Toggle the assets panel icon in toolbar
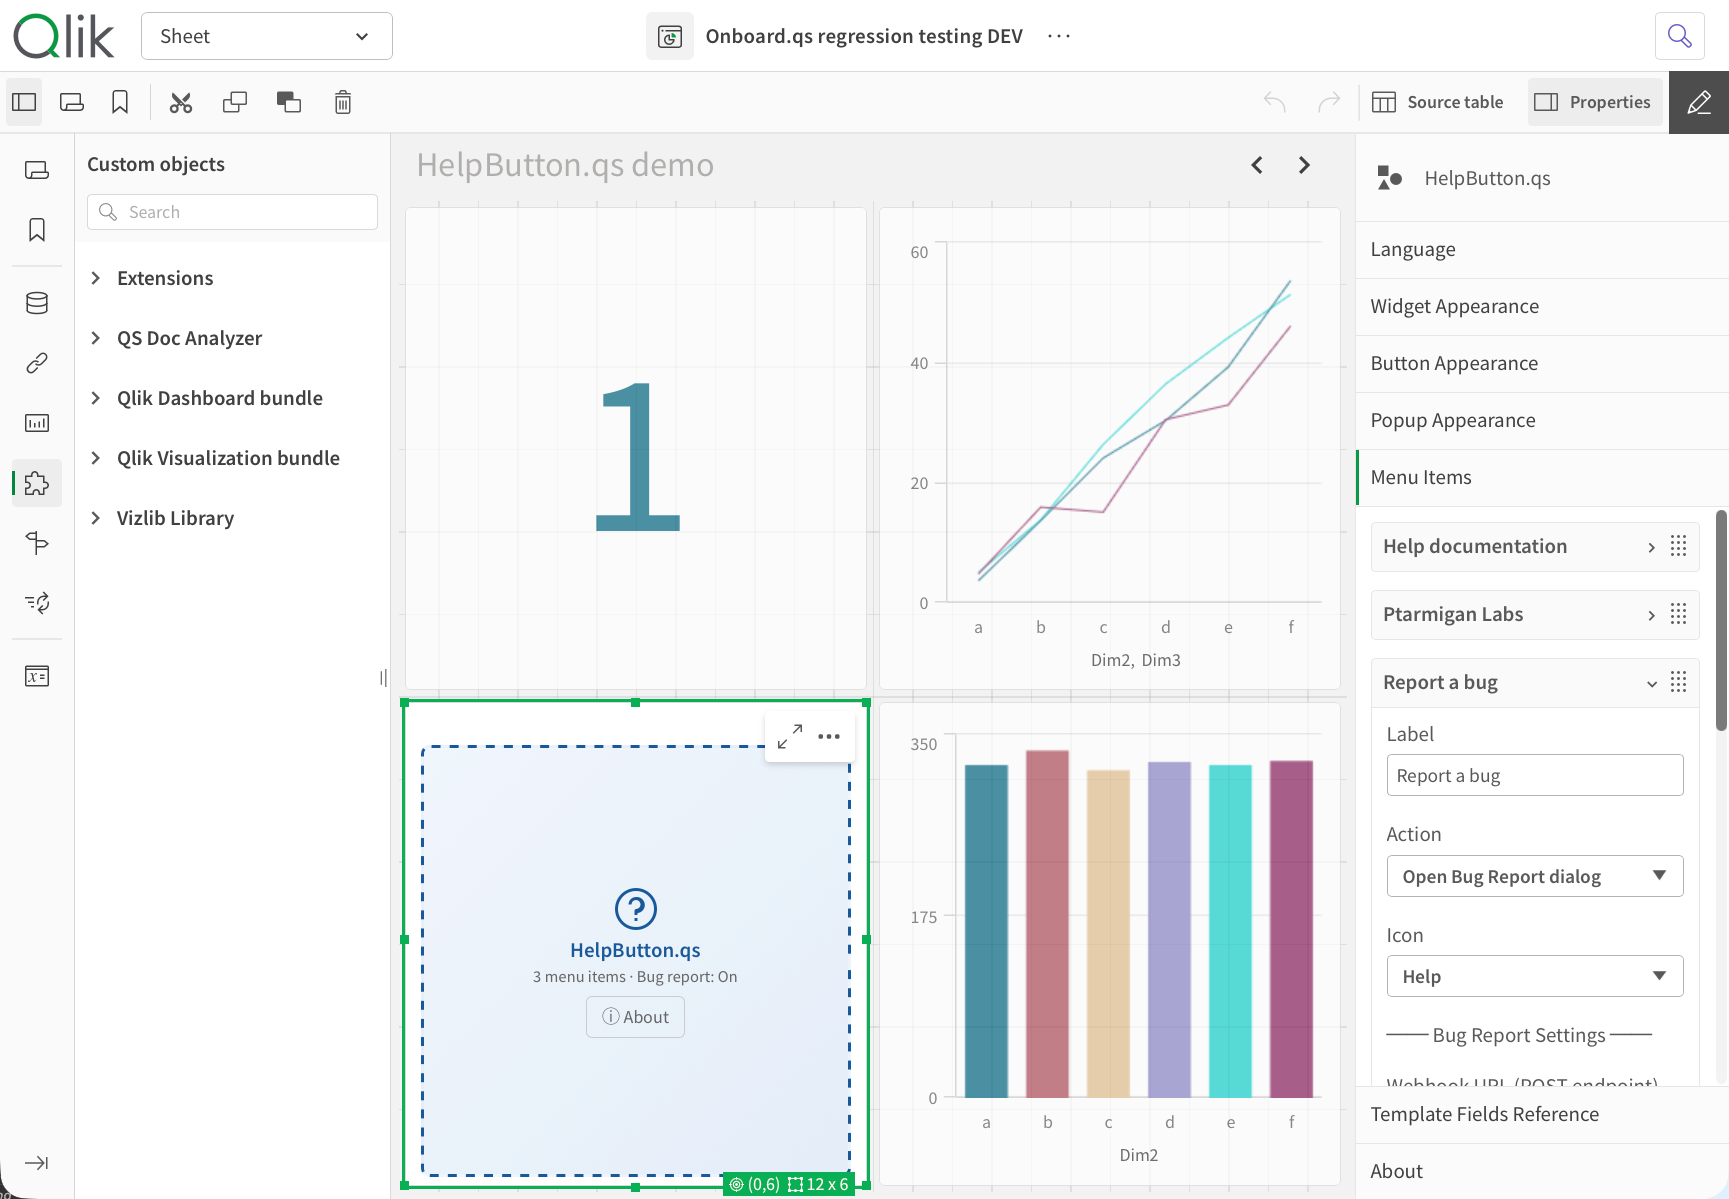The image size is (1729, 1199). pos(24,102)
